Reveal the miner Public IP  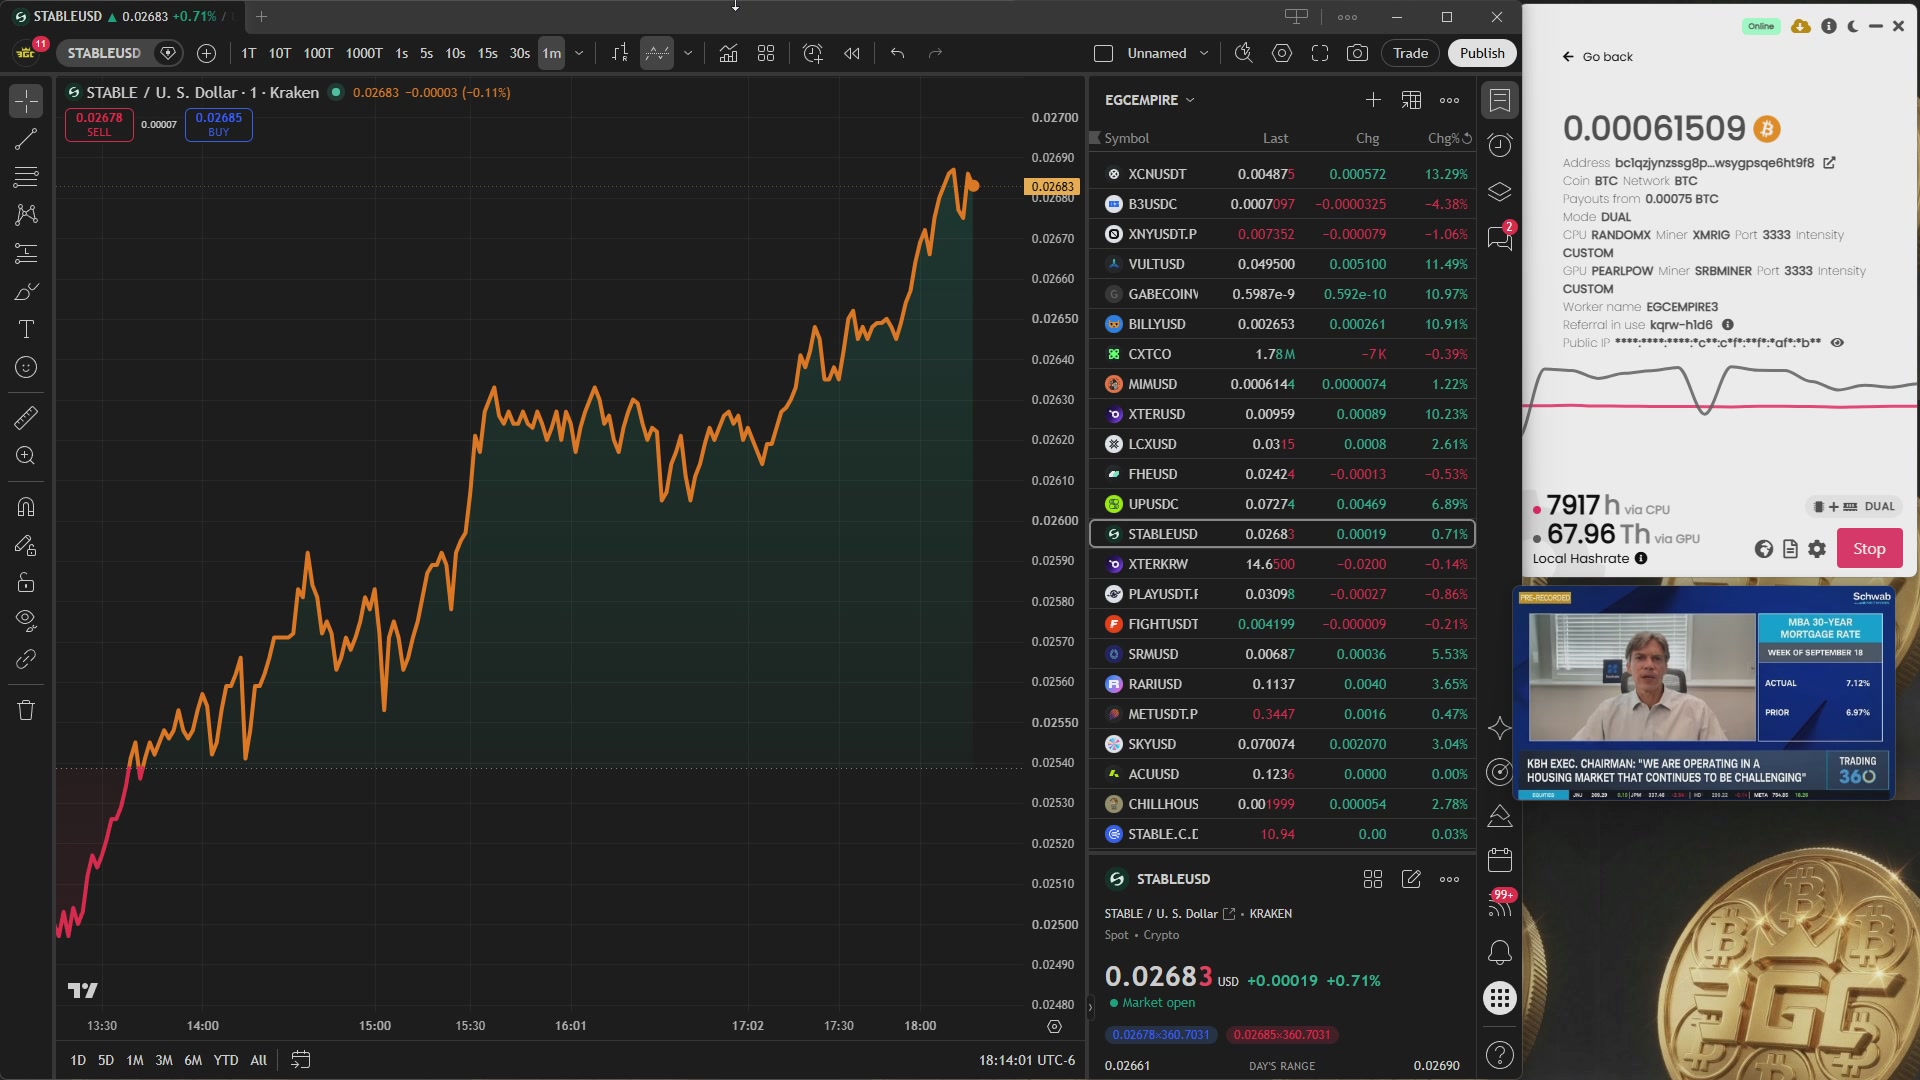coord(1837,343)
